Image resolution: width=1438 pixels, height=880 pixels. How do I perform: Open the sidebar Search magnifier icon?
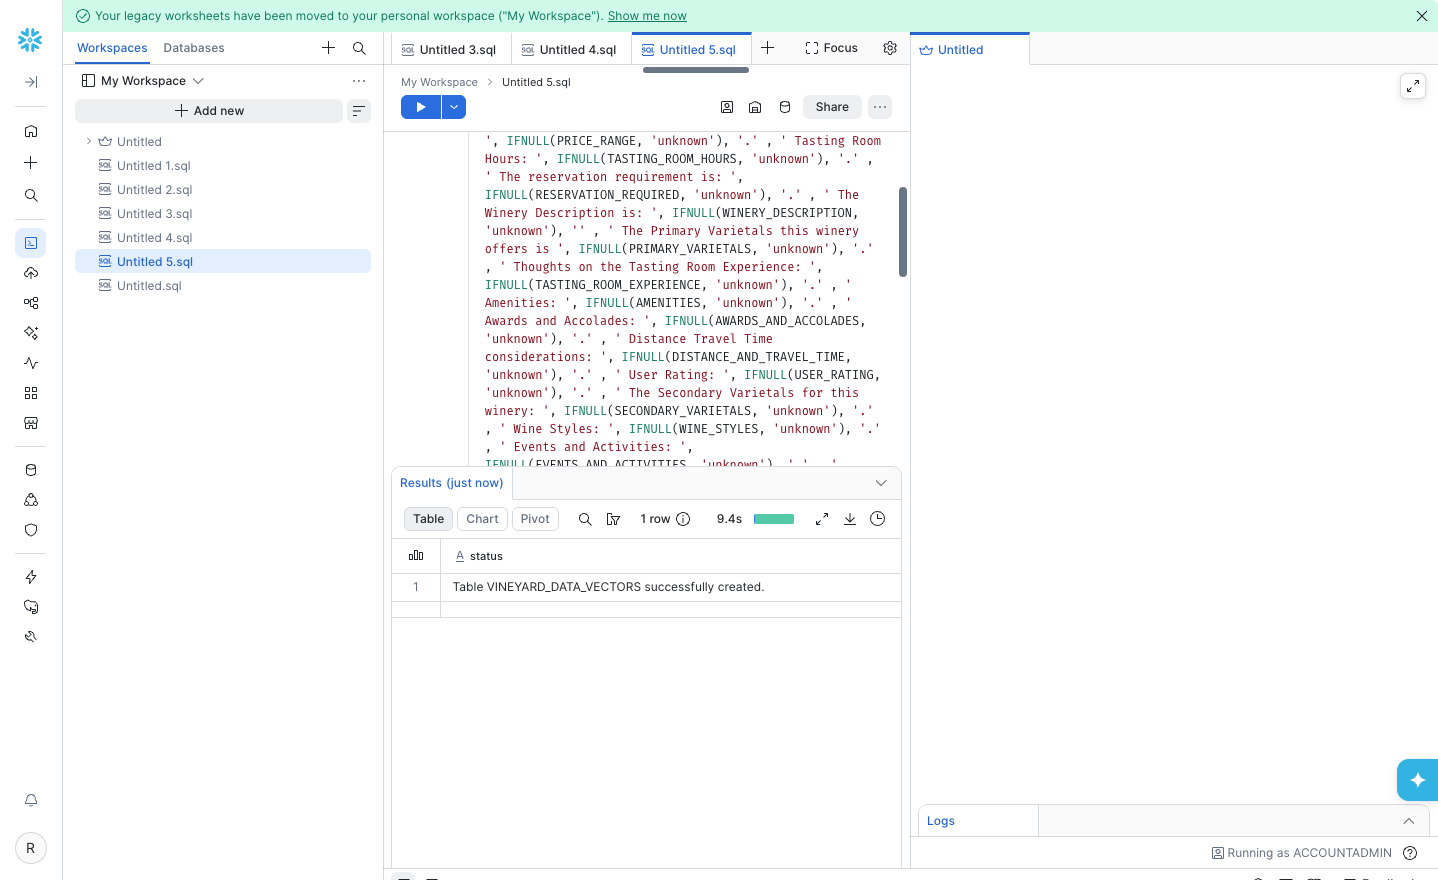coord(31,196)
